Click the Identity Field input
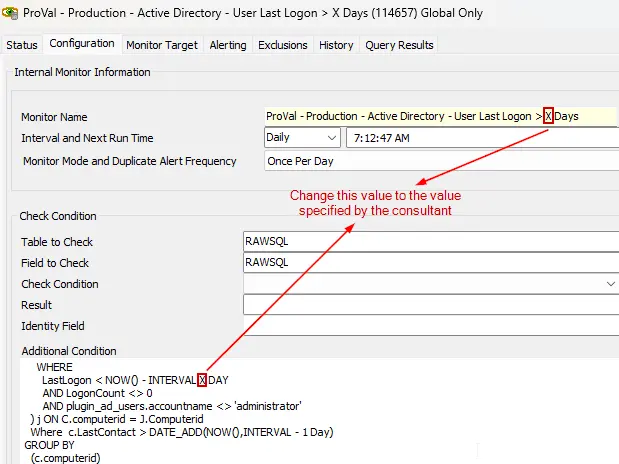Image resolution: width=619 pixels, height=464 pixels. tap(431, 325)
